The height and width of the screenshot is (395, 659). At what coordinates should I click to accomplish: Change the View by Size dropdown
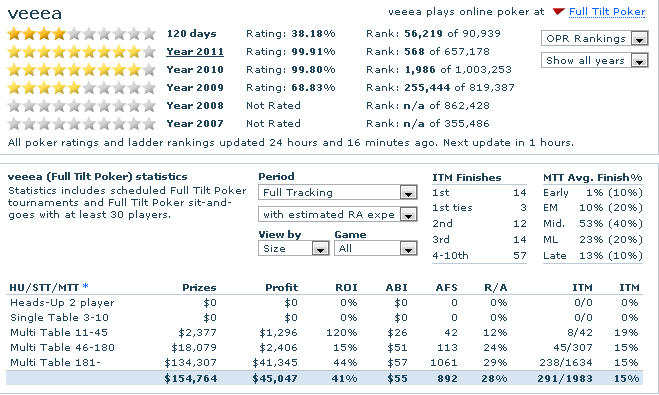tap(293, 248)
